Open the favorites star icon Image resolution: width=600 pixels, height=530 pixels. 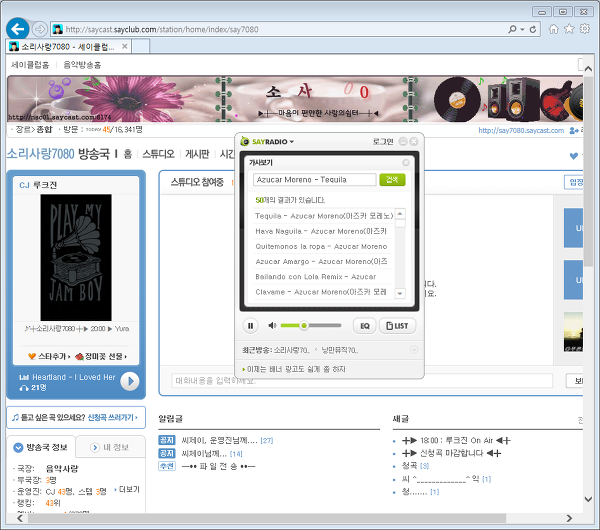pyautogui.click(x=569, y=29)
